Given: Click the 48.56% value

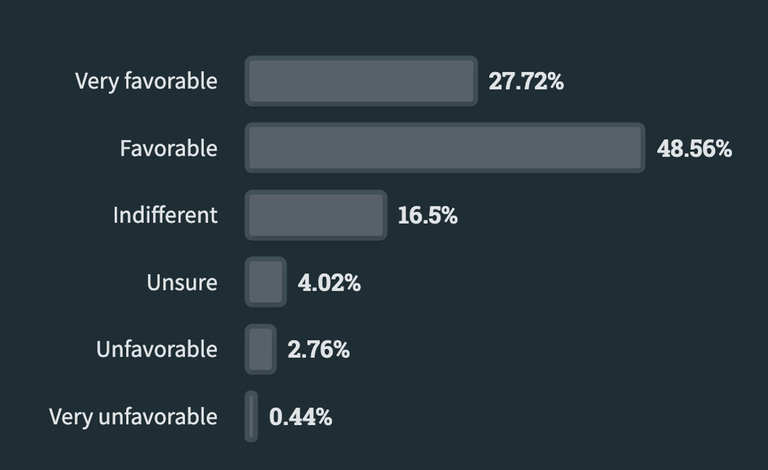Looking at the screenshot, I should pos(695,148).
